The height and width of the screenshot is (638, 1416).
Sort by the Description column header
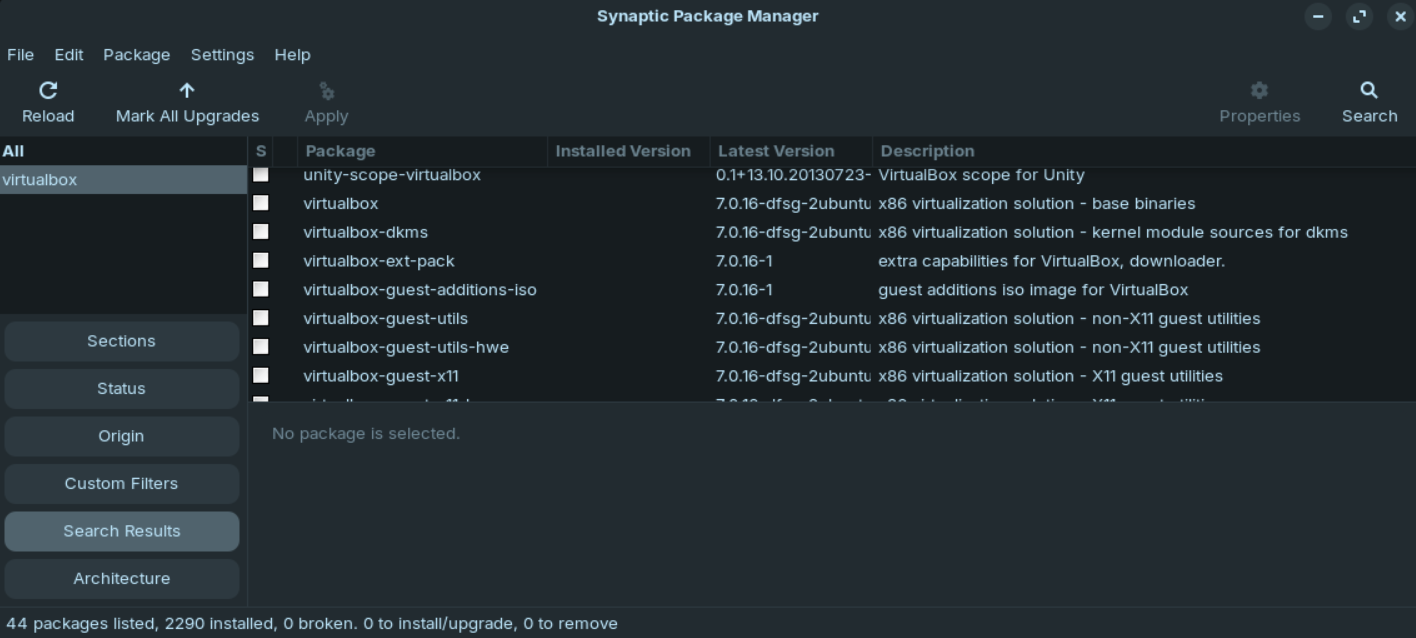(x=1144, y=151)
